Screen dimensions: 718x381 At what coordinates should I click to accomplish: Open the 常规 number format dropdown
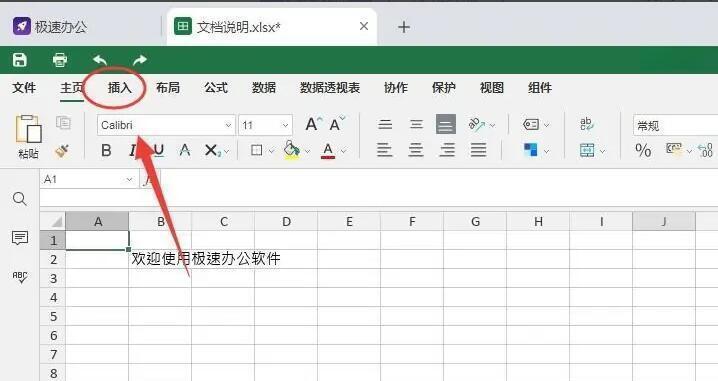675,125
